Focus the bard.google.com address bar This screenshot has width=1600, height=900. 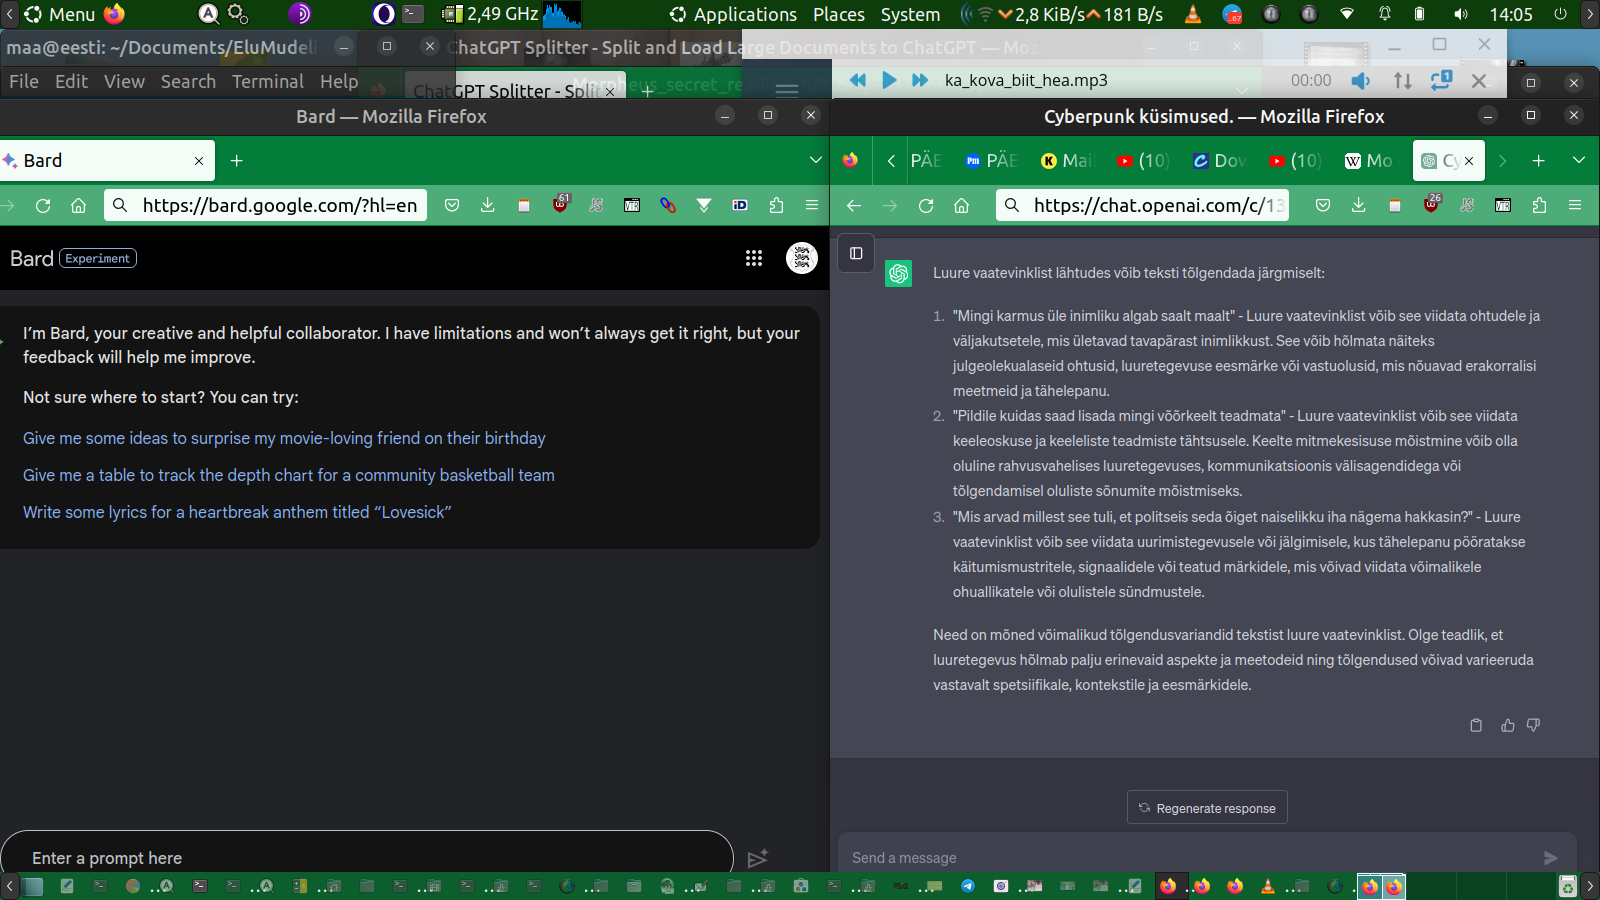pyautogui.click(x=265, y=205)
